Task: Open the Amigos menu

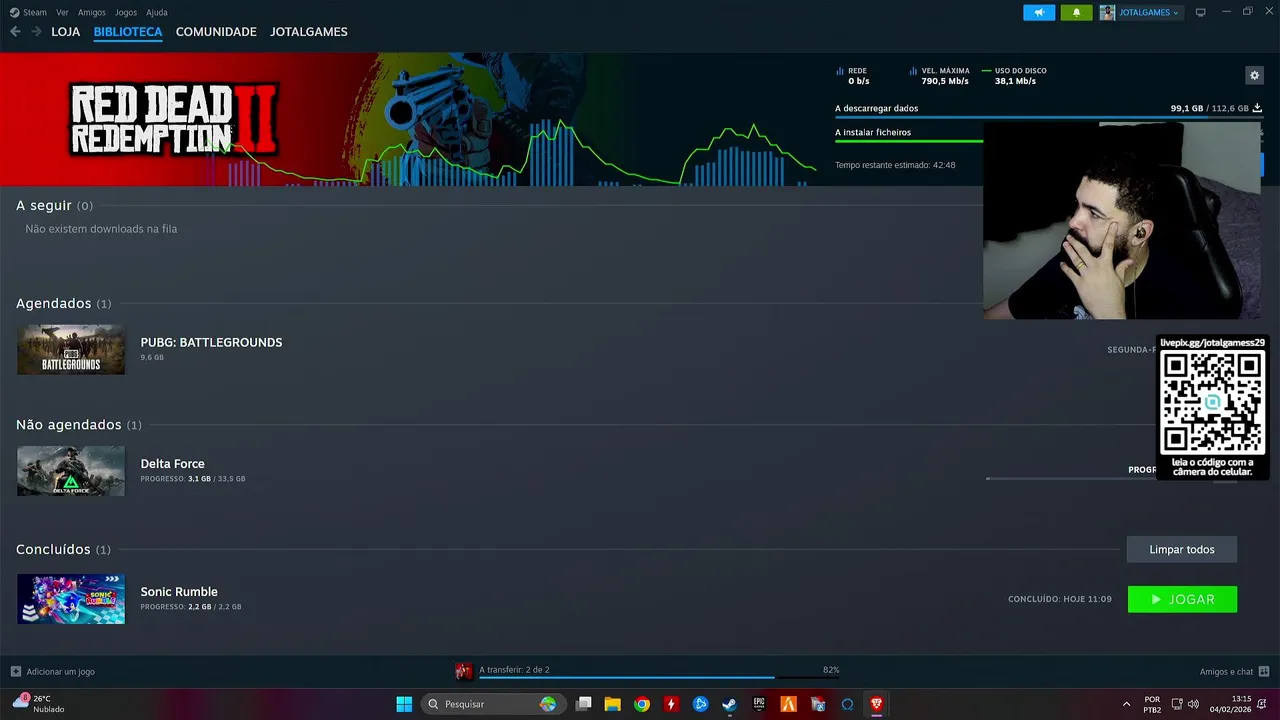Action: coord(92,12)
